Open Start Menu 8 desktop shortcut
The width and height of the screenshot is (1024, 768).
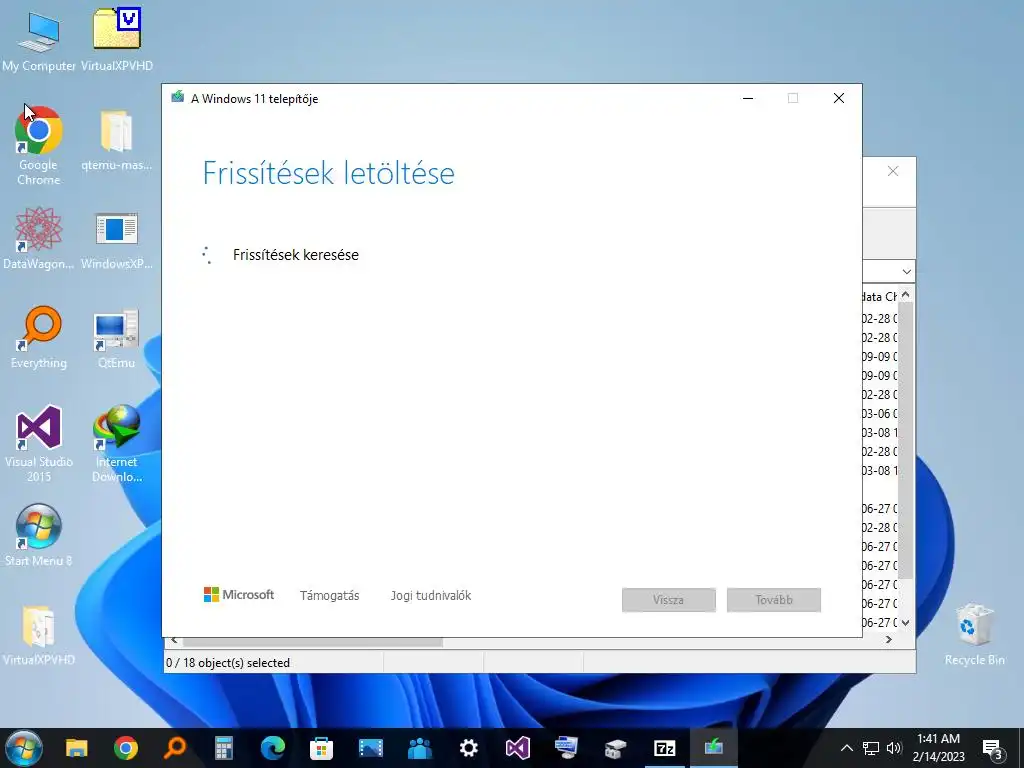coord(39,535)
